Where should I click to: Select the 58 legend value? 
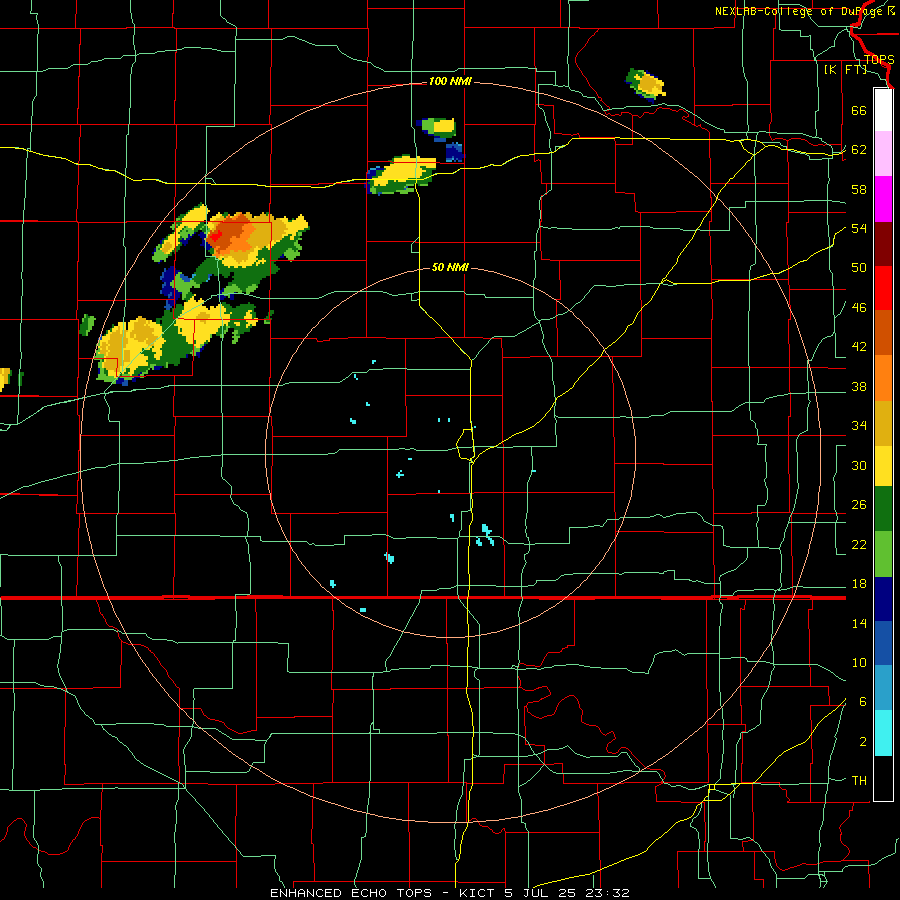point(859,189)
